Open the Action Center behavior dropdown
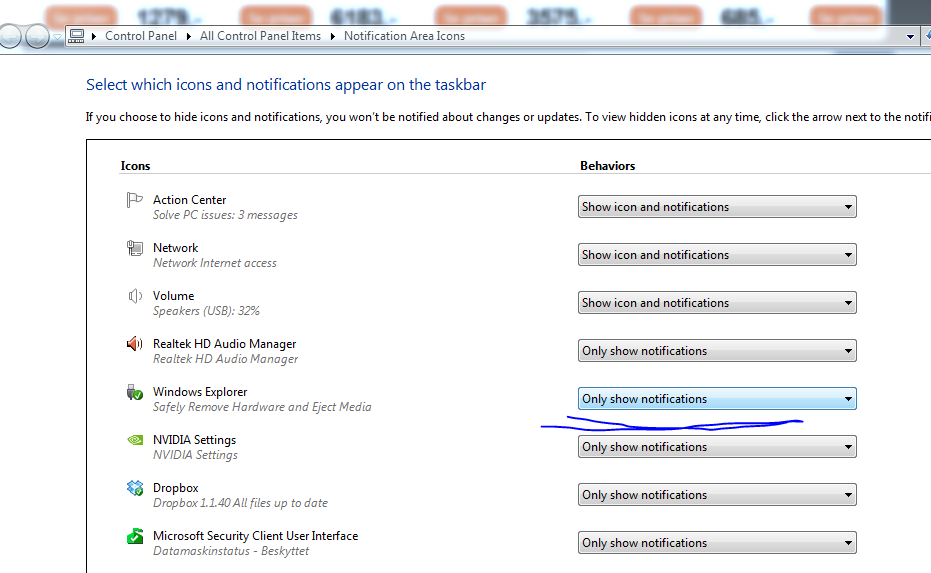This screenshot has height=573, width=931. click(717, 207)
